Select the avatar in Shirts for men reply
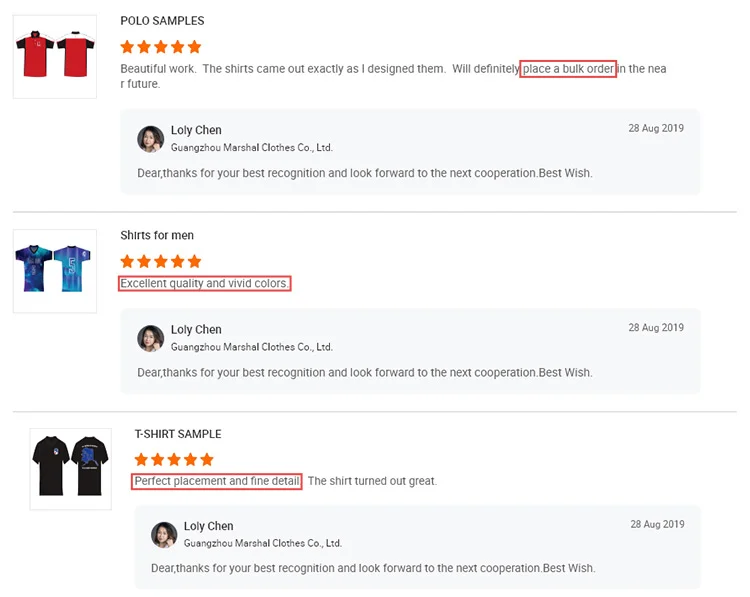 click(150, 338)
